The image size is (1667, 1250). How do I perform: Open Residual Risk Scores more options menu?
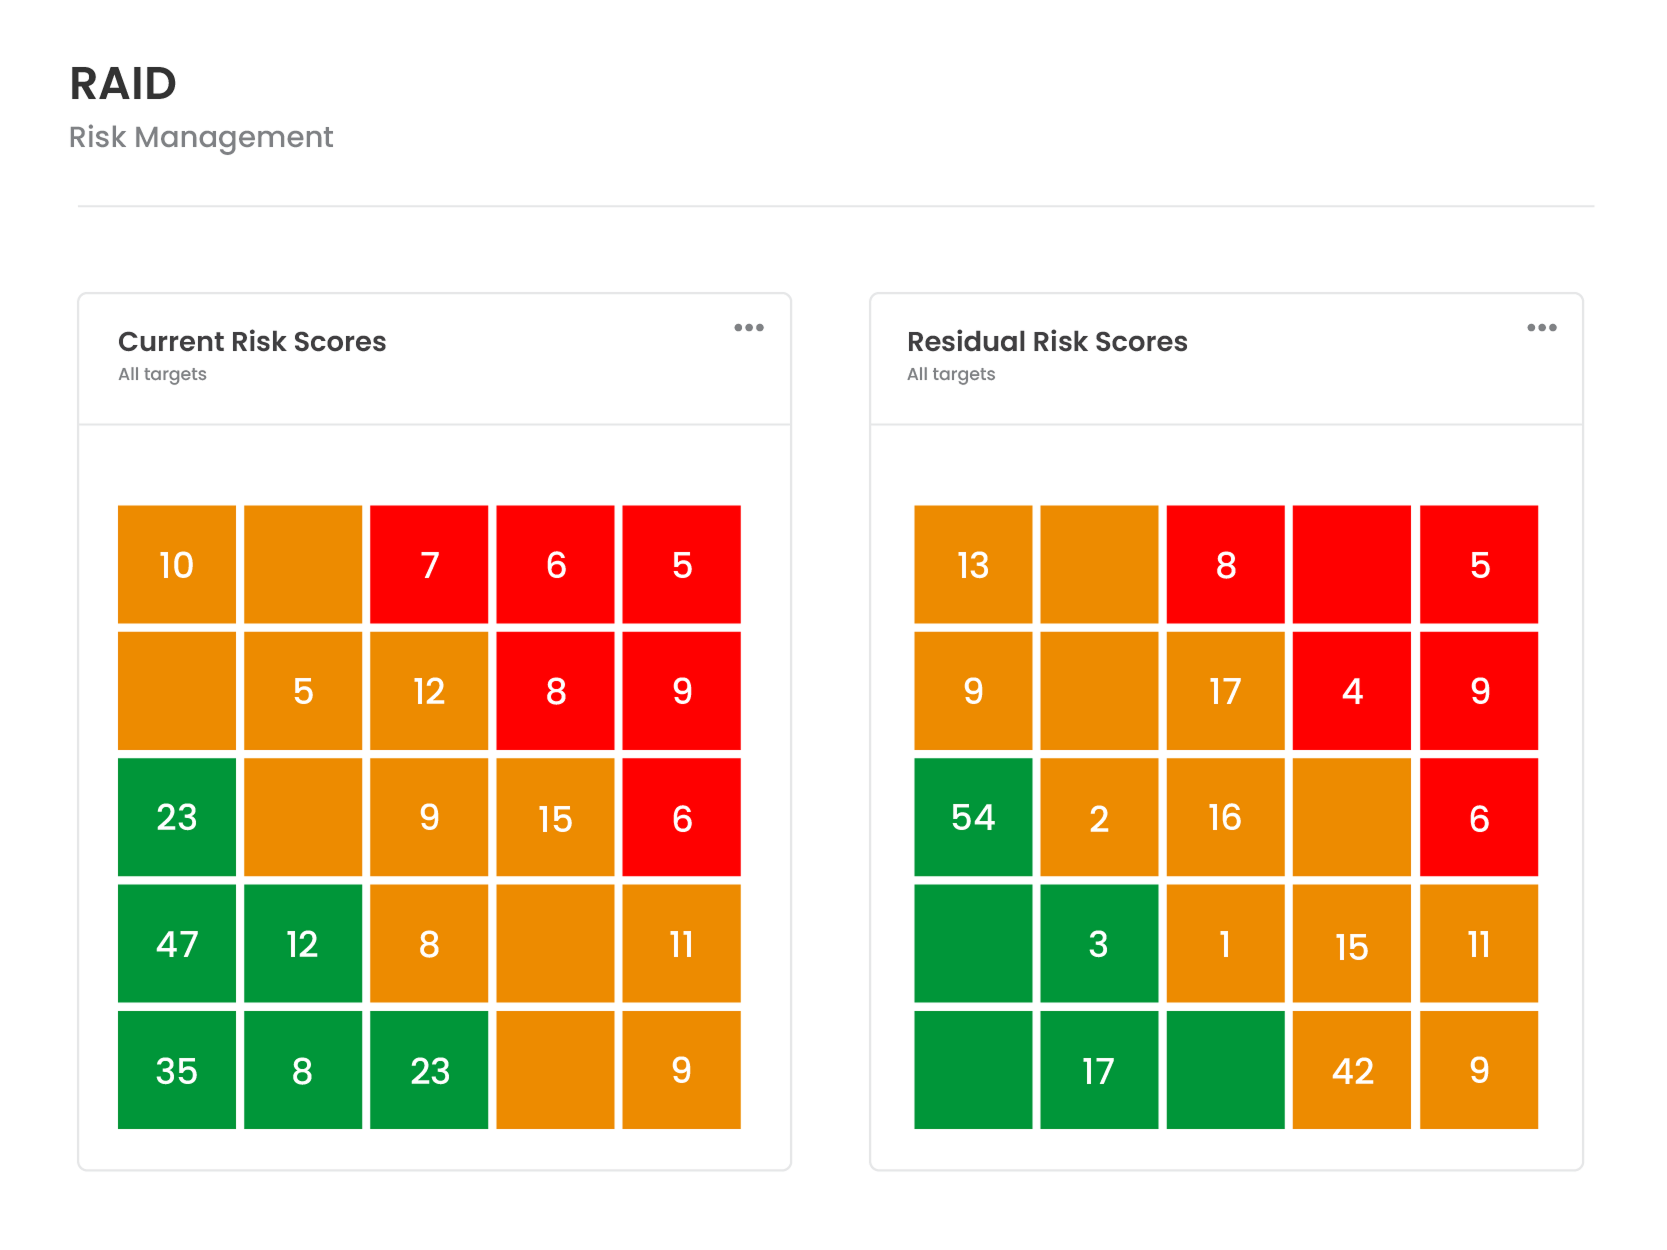click(x=1541, y=328)
